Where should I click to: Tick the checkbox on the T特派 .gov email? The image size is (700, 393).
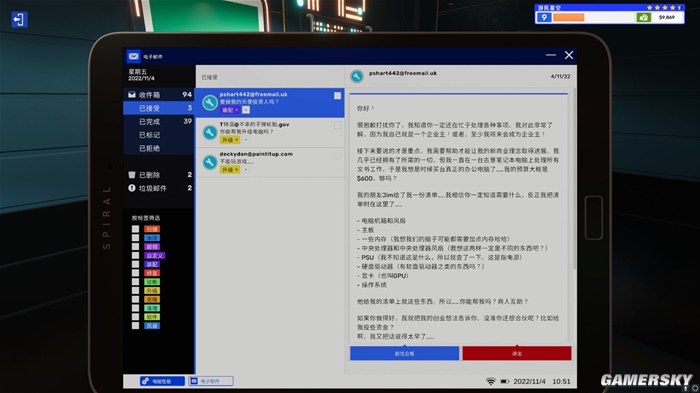point(338,125)
